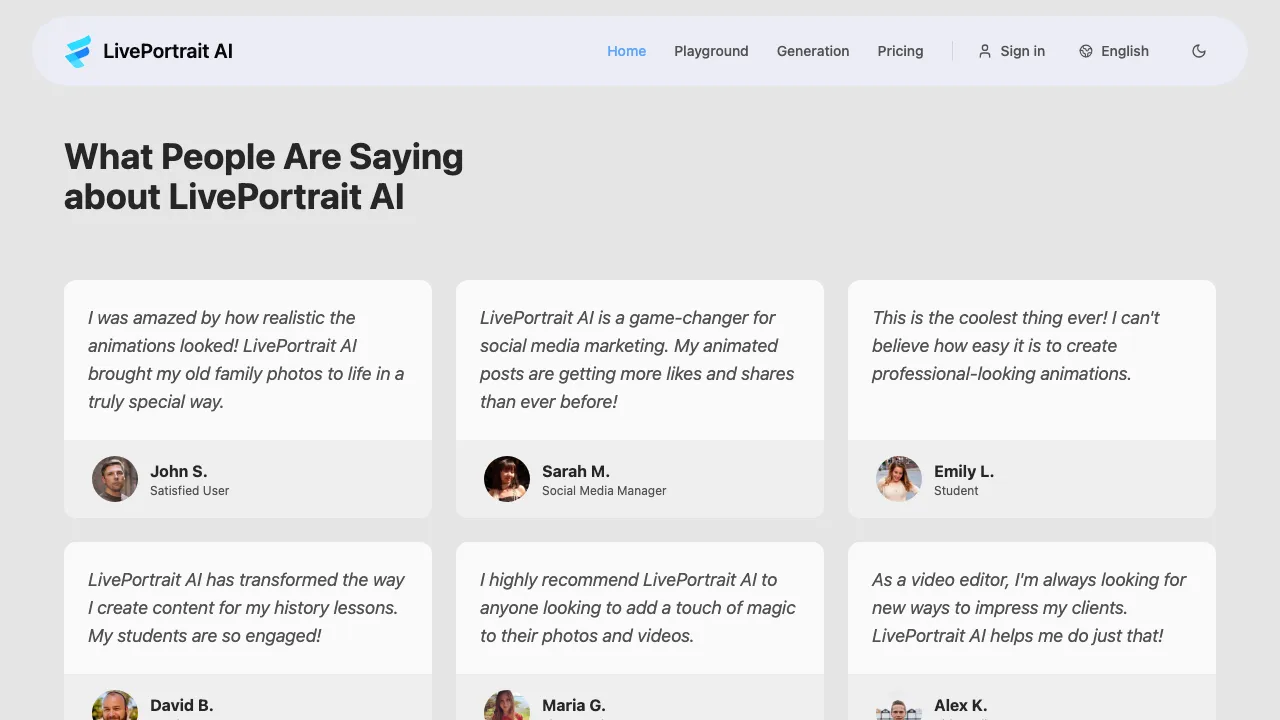Toggle dark mode with the moon icon
The height and width of the screenshot is (720, 1280).
pyautogui.click(x=1199, y=51)
